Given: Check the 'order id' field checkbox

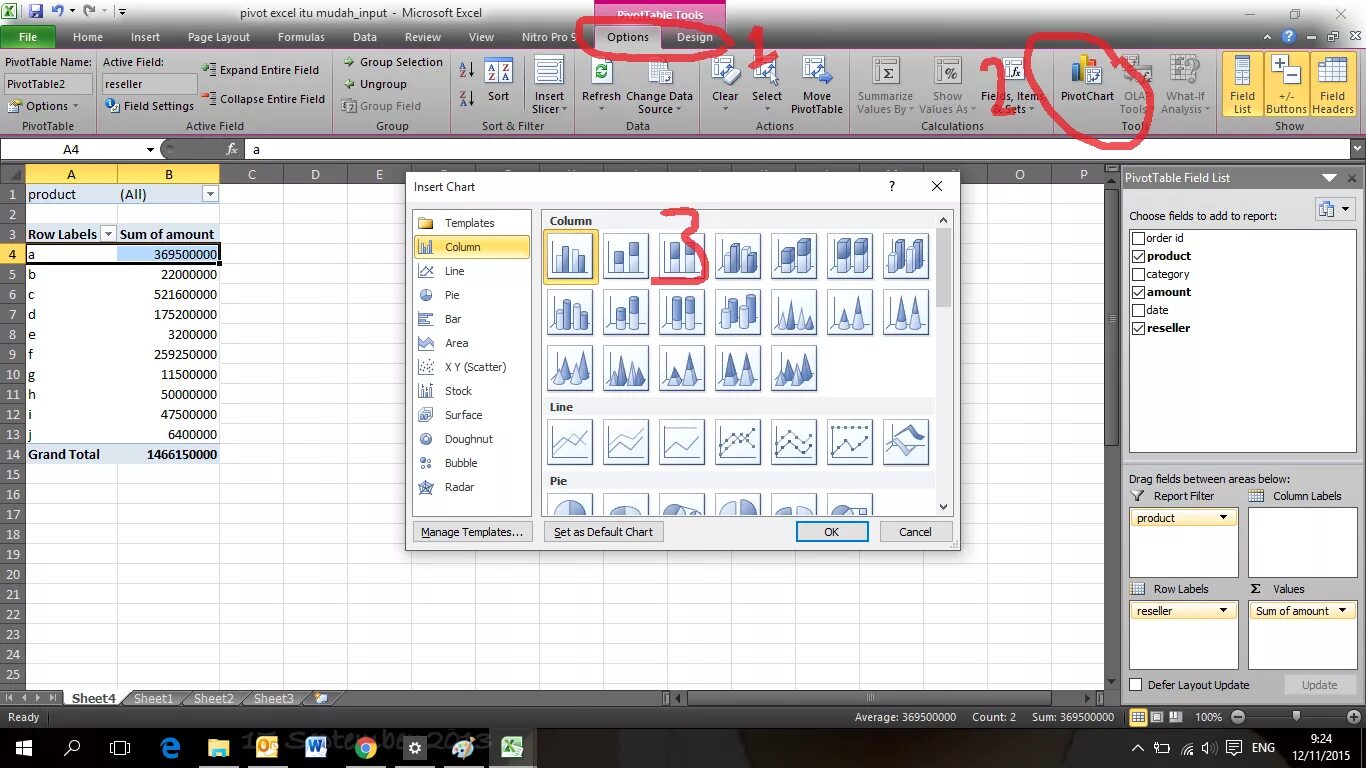Looking at the screenshot, I should (1138, 238).
